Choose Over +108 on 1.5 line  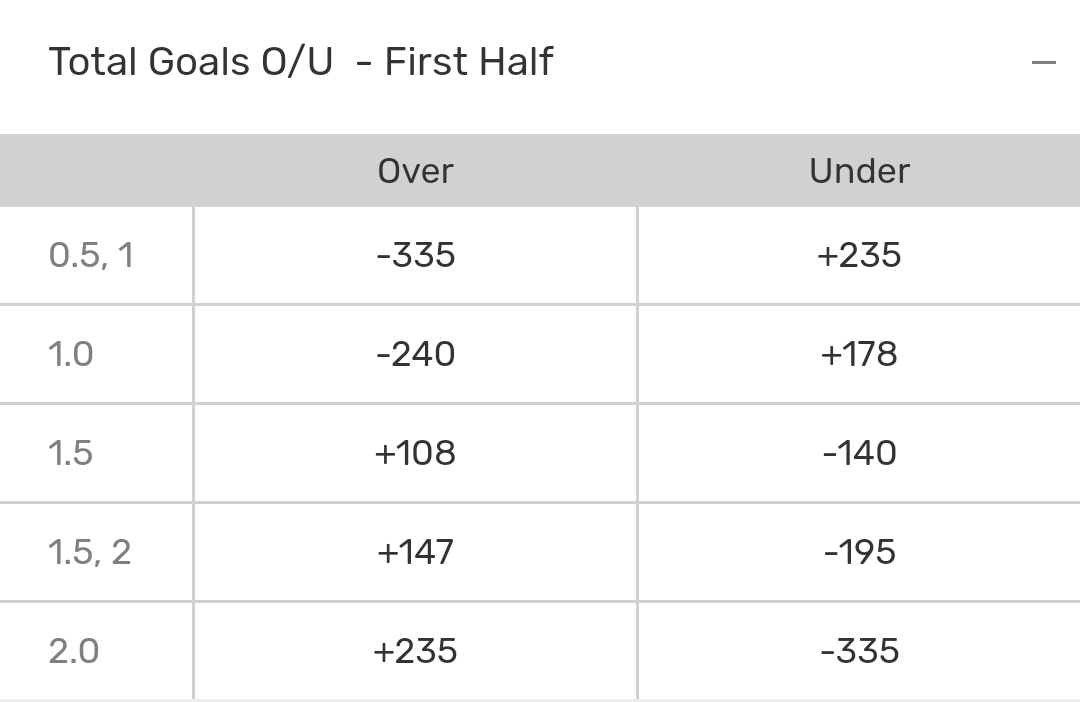pos(415,453)
